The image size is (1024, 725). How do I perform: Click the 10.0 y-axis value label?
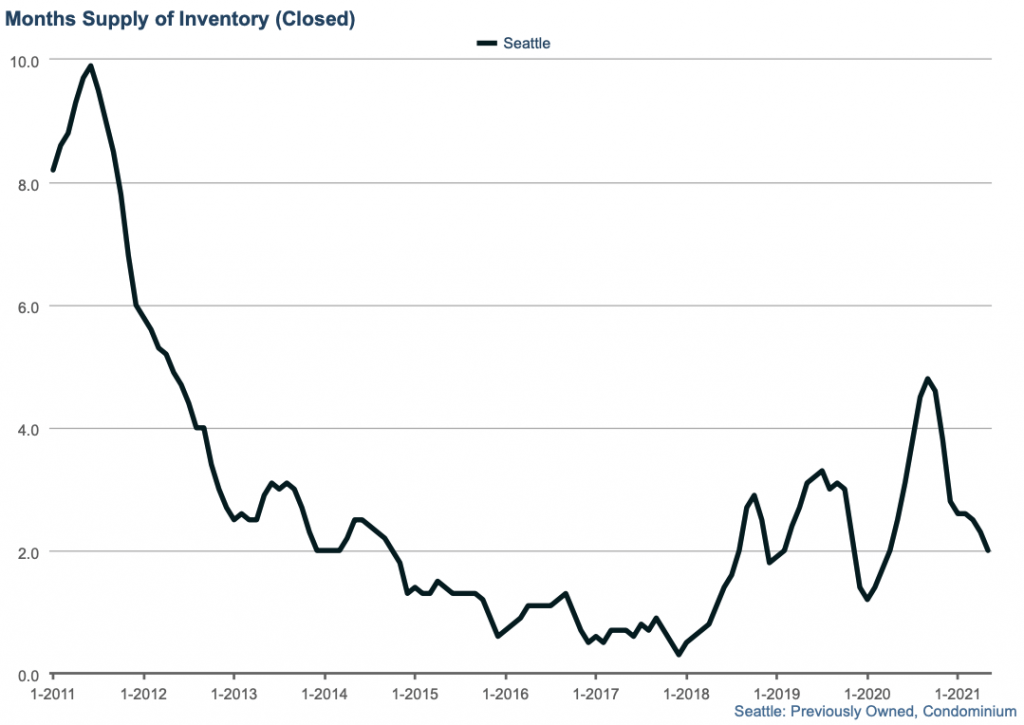25,60
